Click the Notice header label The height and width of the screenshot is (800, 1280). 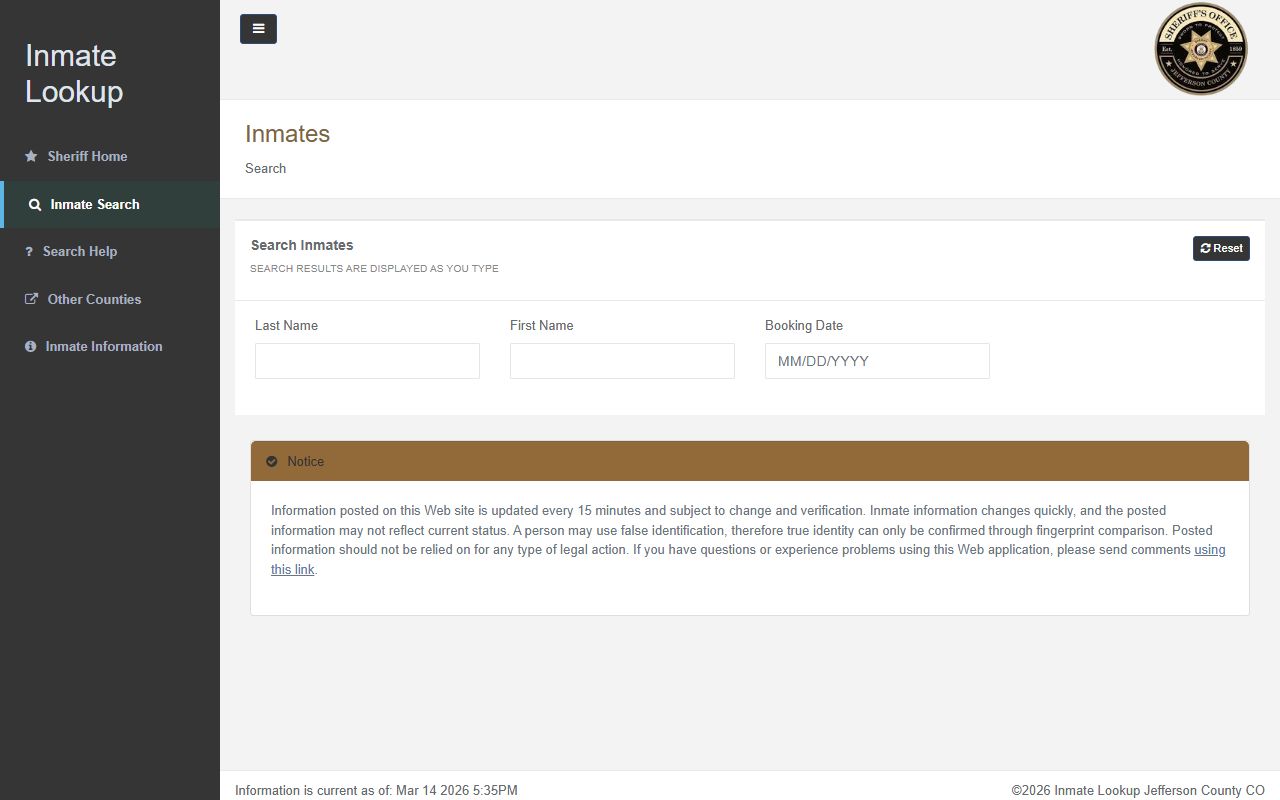pyautogui.click(x=305, y=461)
